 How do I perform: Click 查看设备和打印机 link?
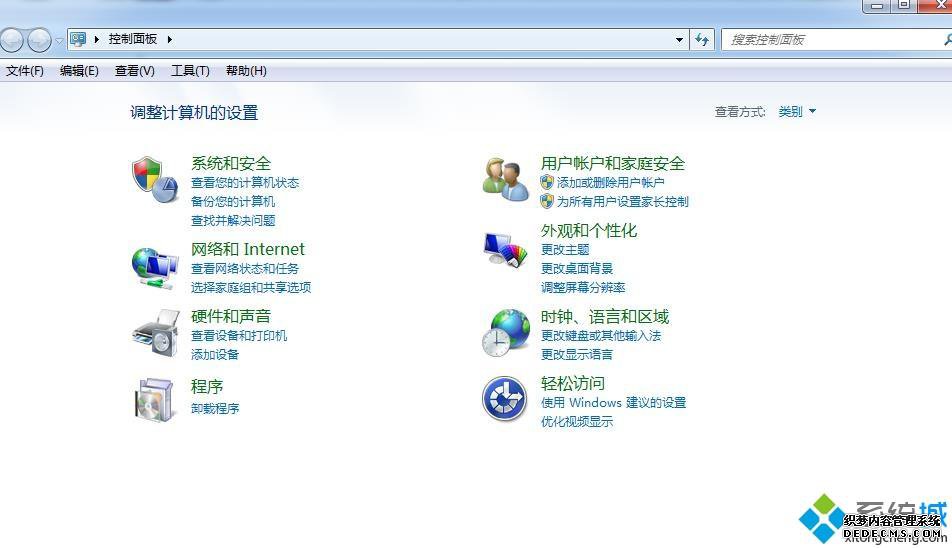pos(239,336)
